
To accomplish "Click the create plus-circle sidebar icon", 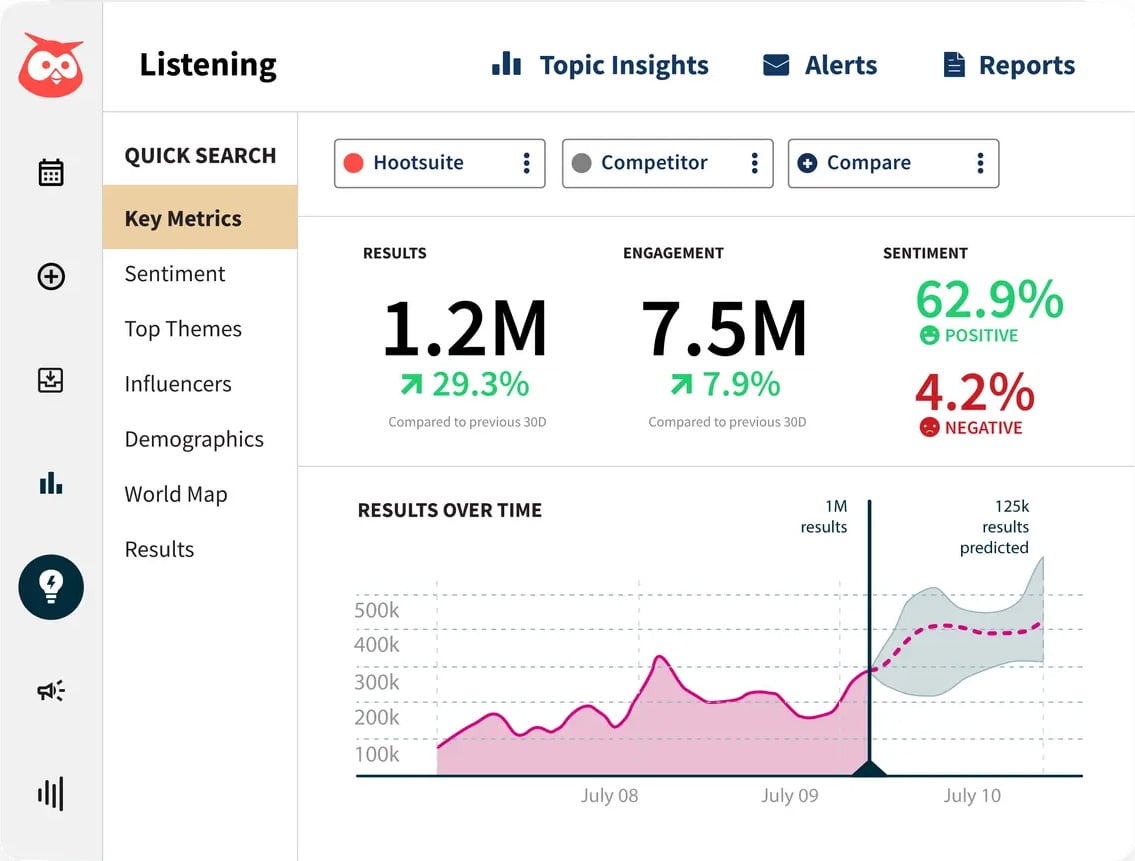I will coord(51,277).
